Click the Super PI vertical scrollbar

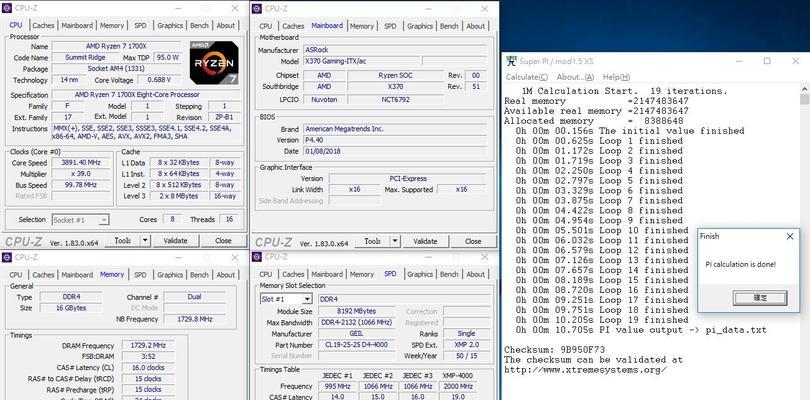804,243
